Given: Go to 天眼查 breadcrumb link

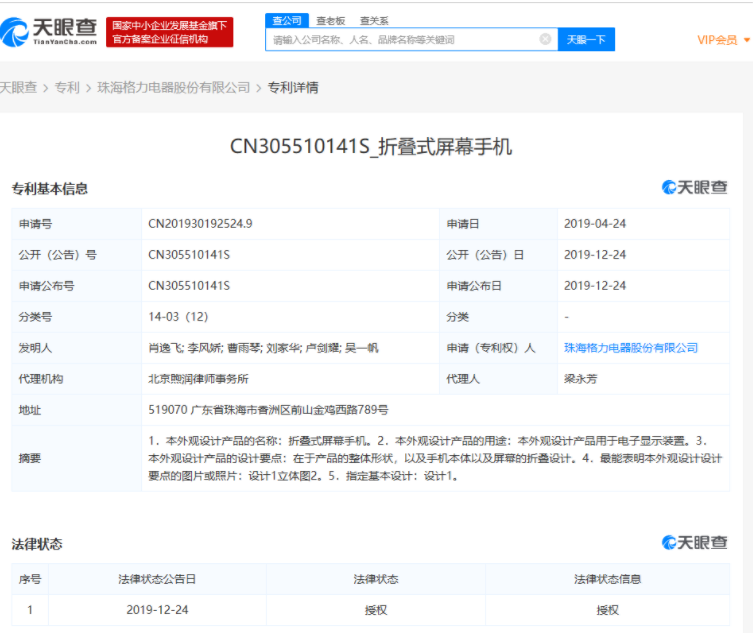Looking at the screenshot, I should pyautogui.click(x=18, y=87).
